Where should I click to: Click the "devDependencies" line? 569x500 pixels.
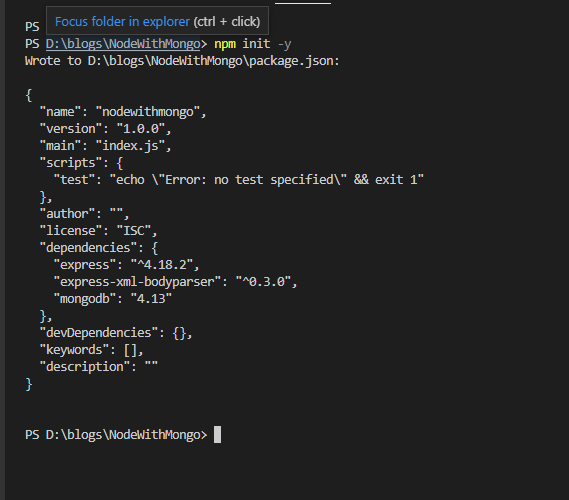click(116, 332)
